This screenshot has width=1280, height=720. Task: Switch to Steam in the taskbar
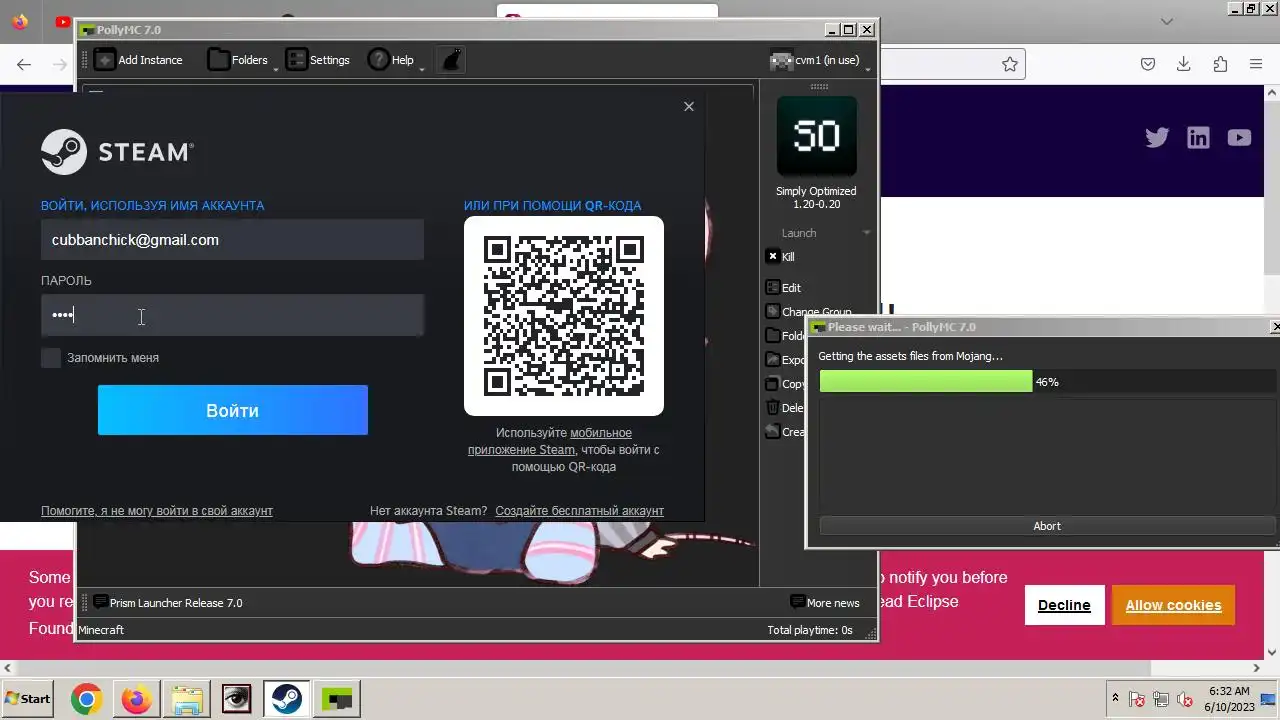click(287, 699)
